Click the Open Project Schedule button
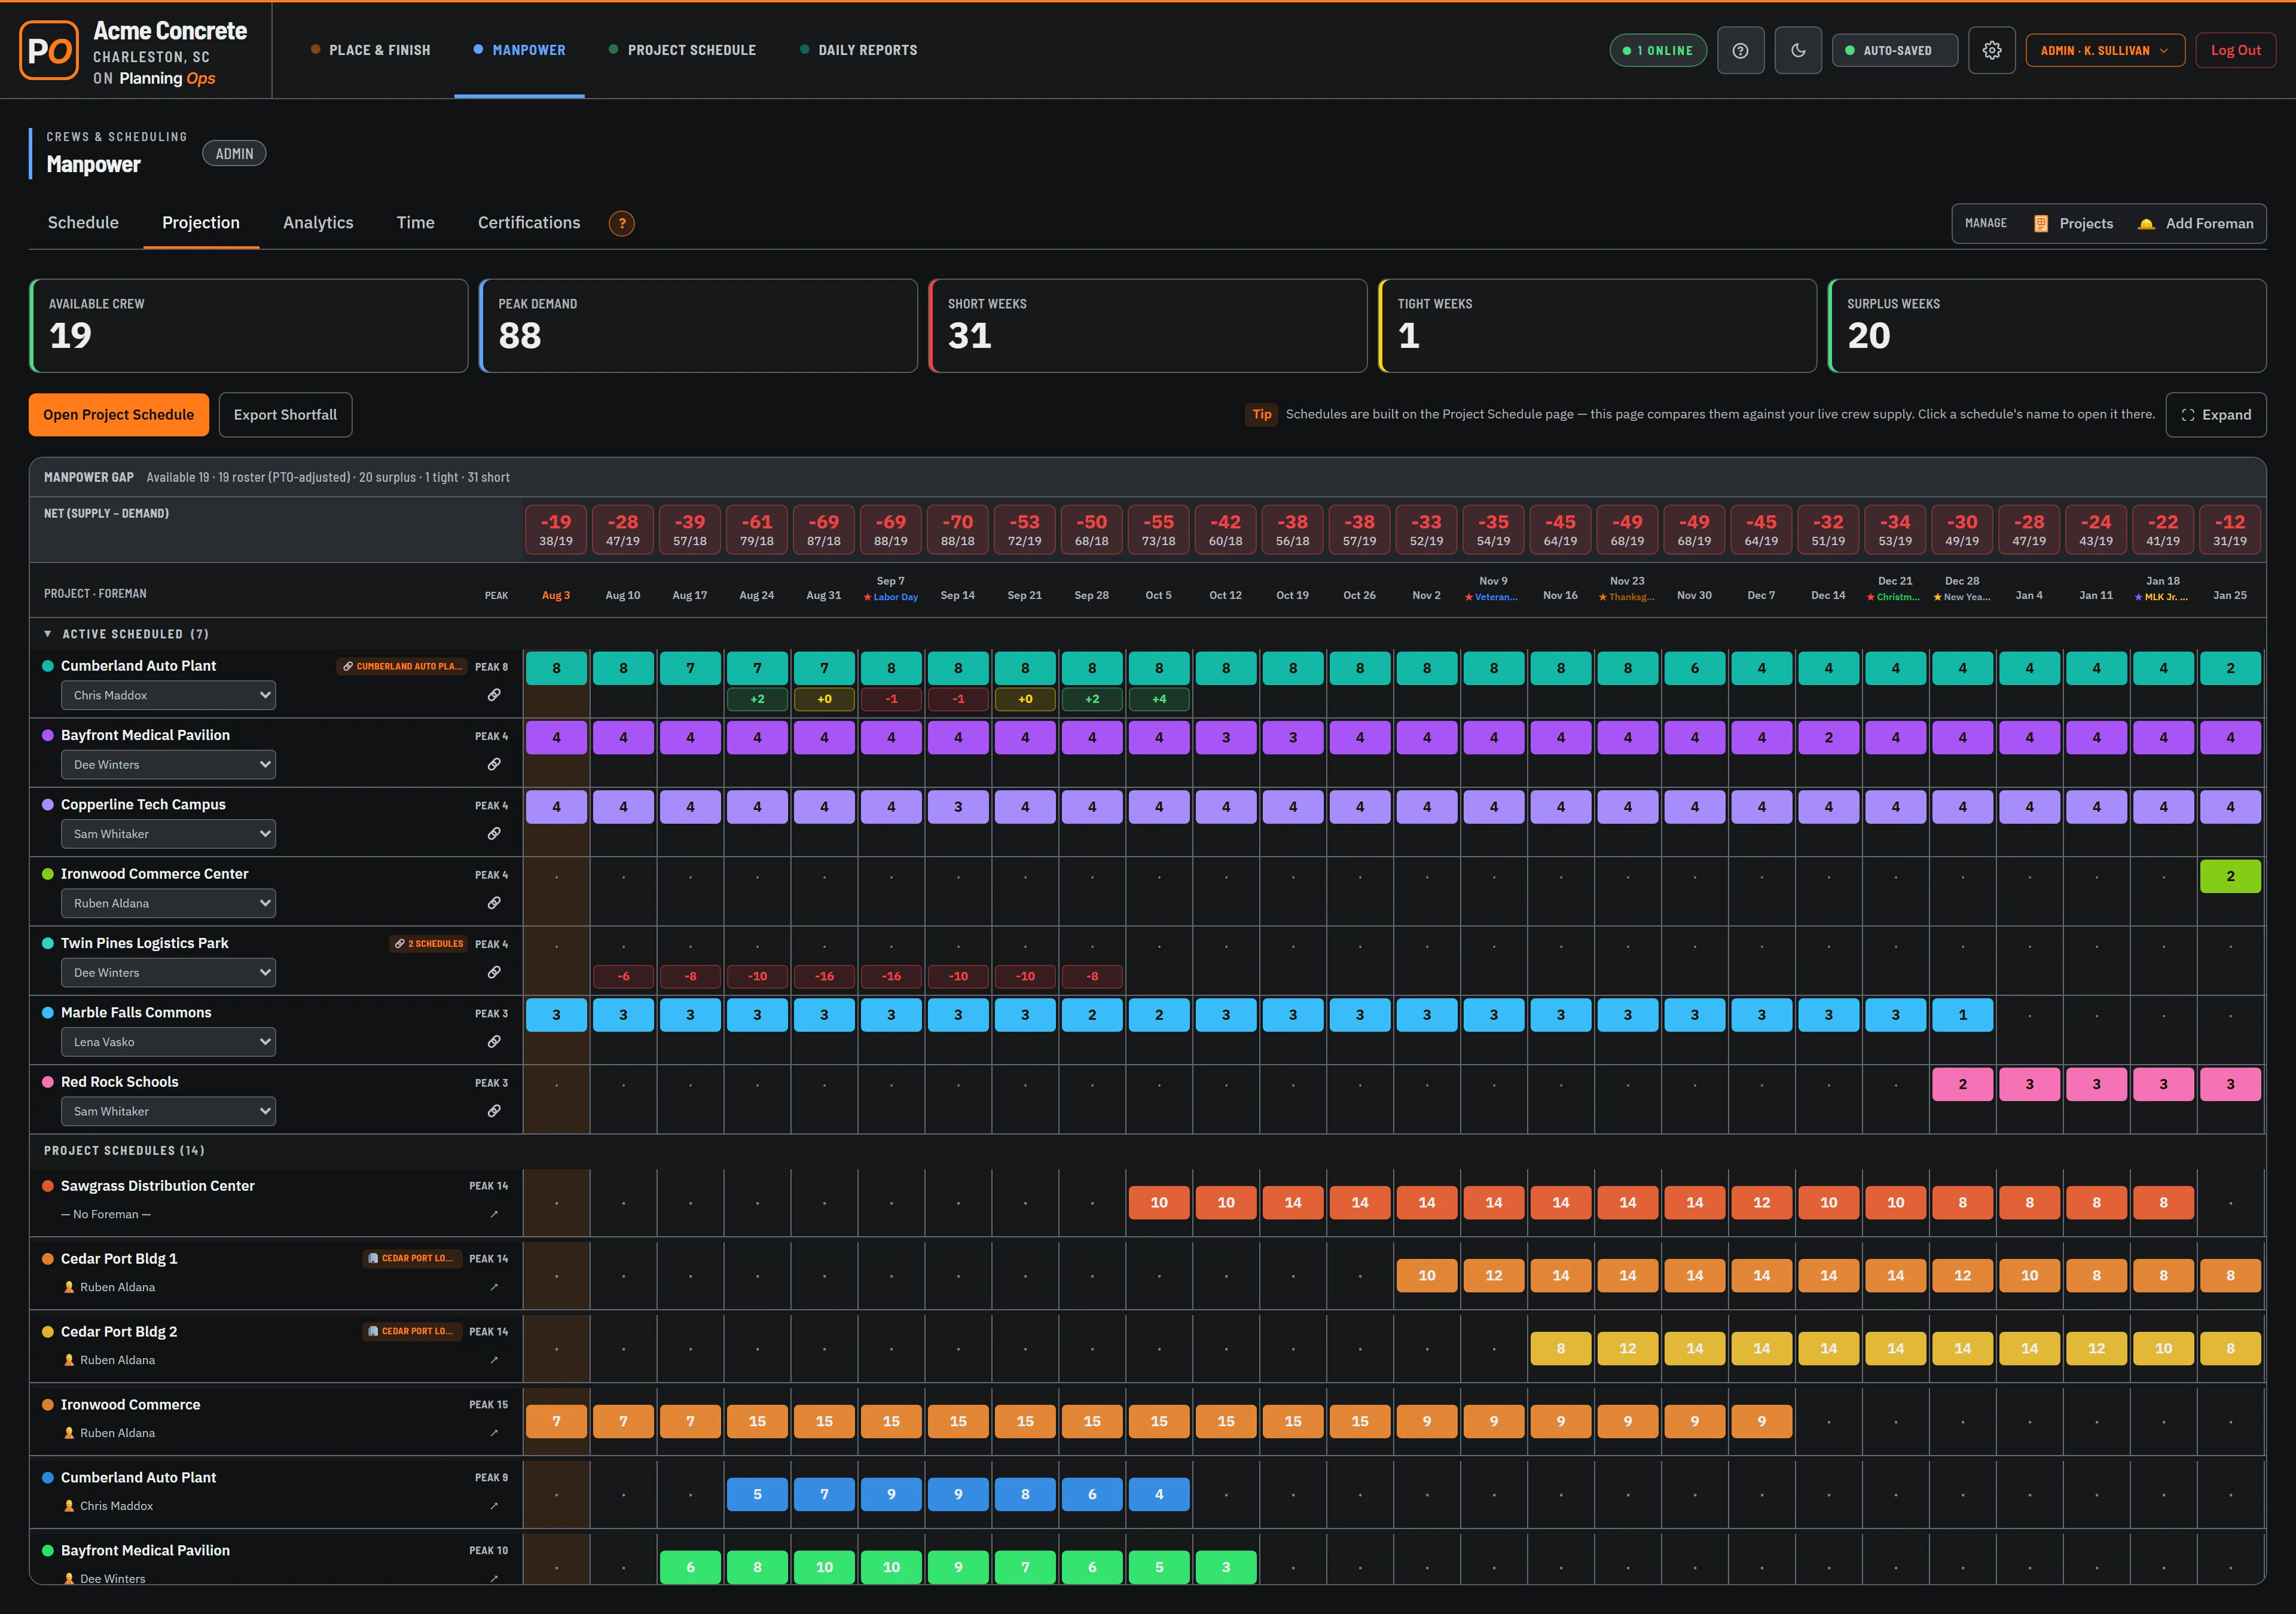 click(x=119, y=415)
